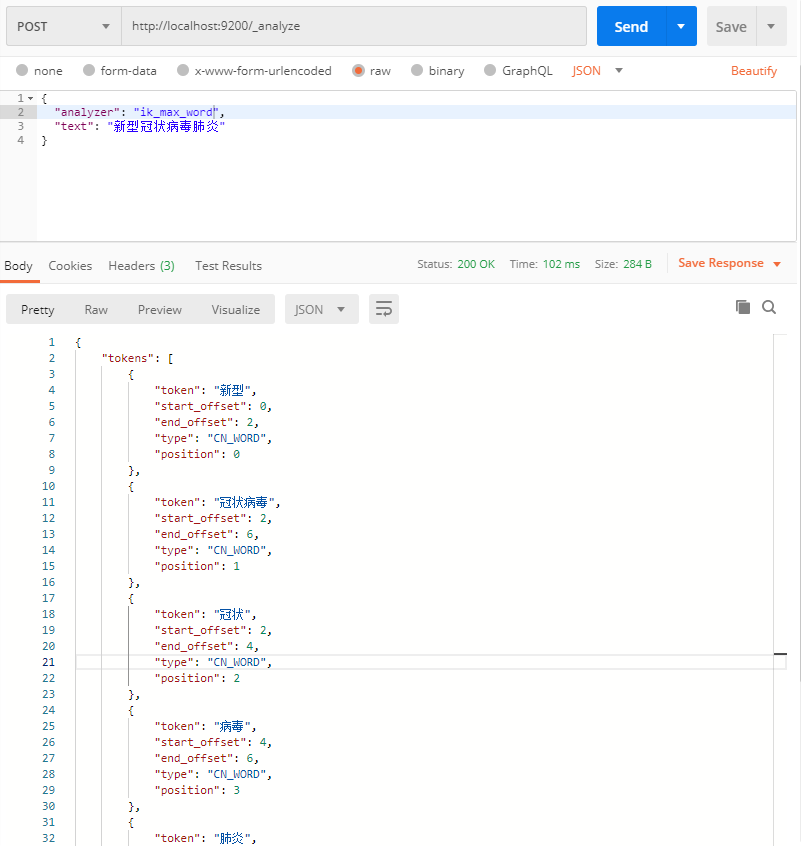Send the request with the Send button
Screen dimensions: 801x846
(x=632, y=26)
